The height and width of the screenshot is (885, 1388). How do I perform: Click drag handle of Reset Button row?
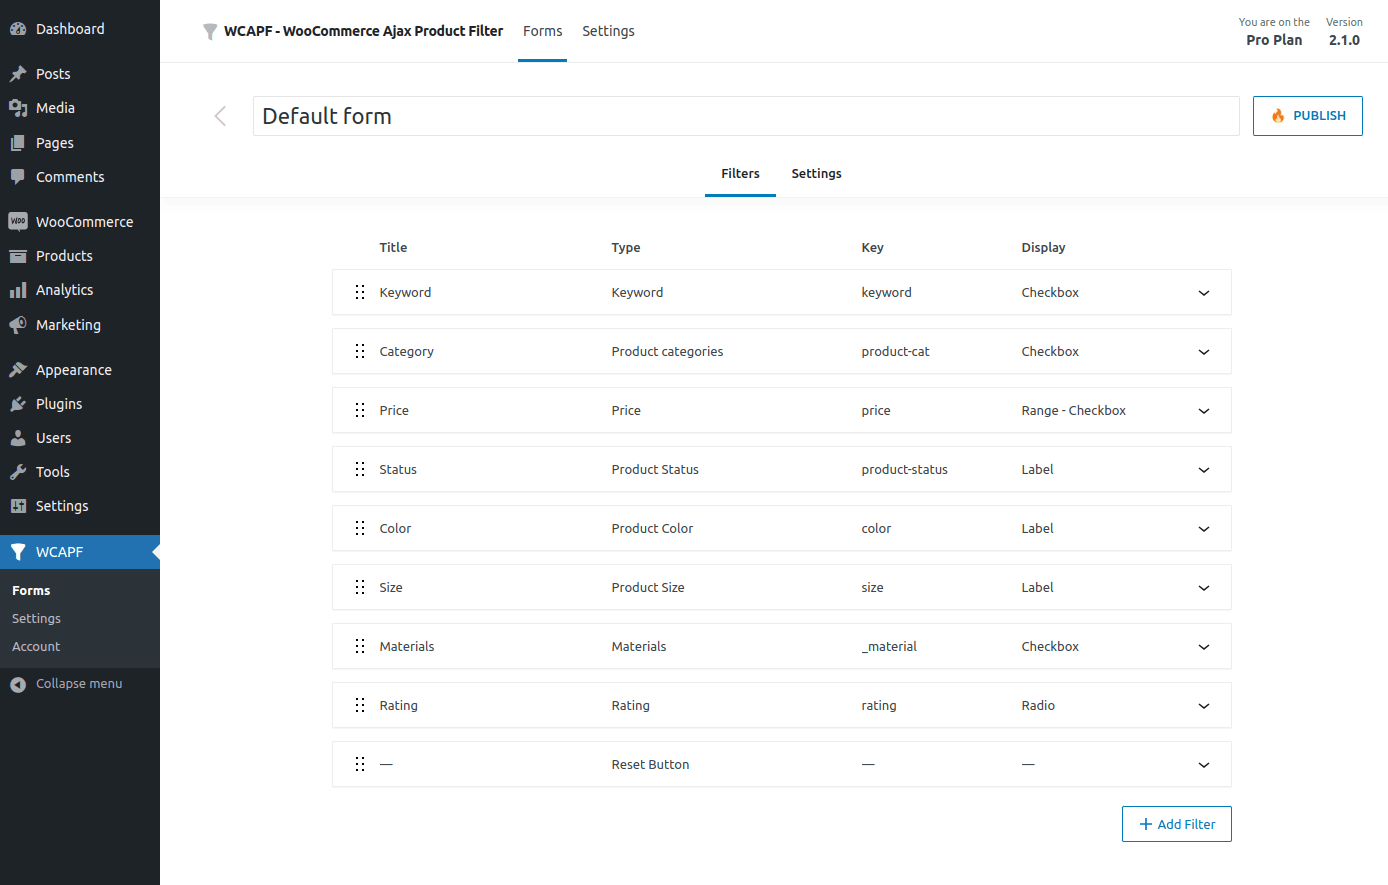(360, 764)
